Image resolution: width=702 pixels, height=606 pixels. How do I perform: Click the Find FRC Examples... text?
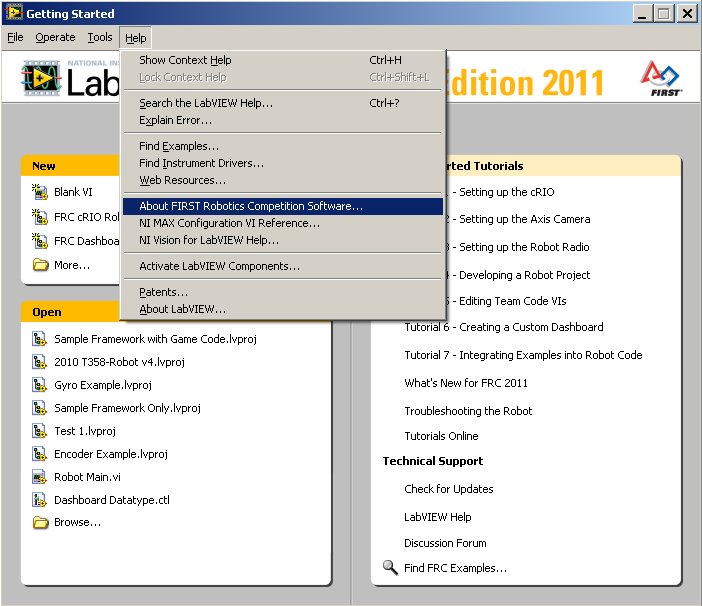point(455,568)
